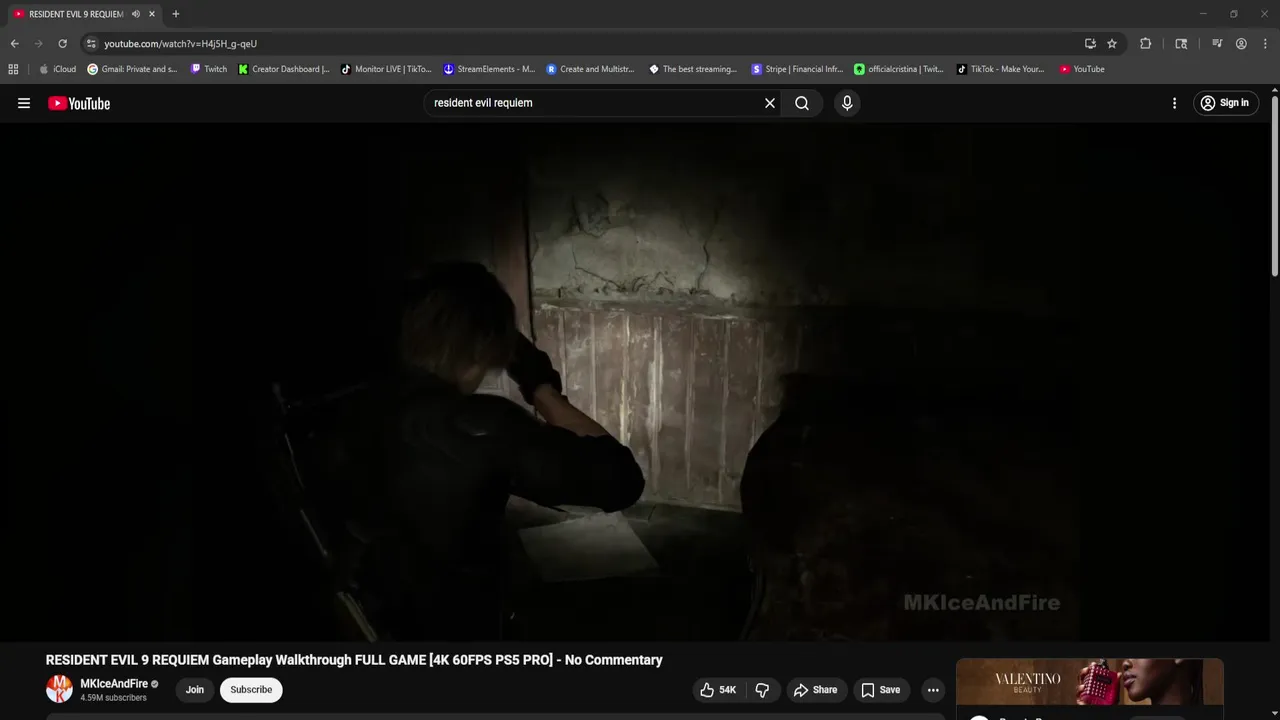Open Create and Multistream bookmark
1280x720 pixels.
[590, 69]
